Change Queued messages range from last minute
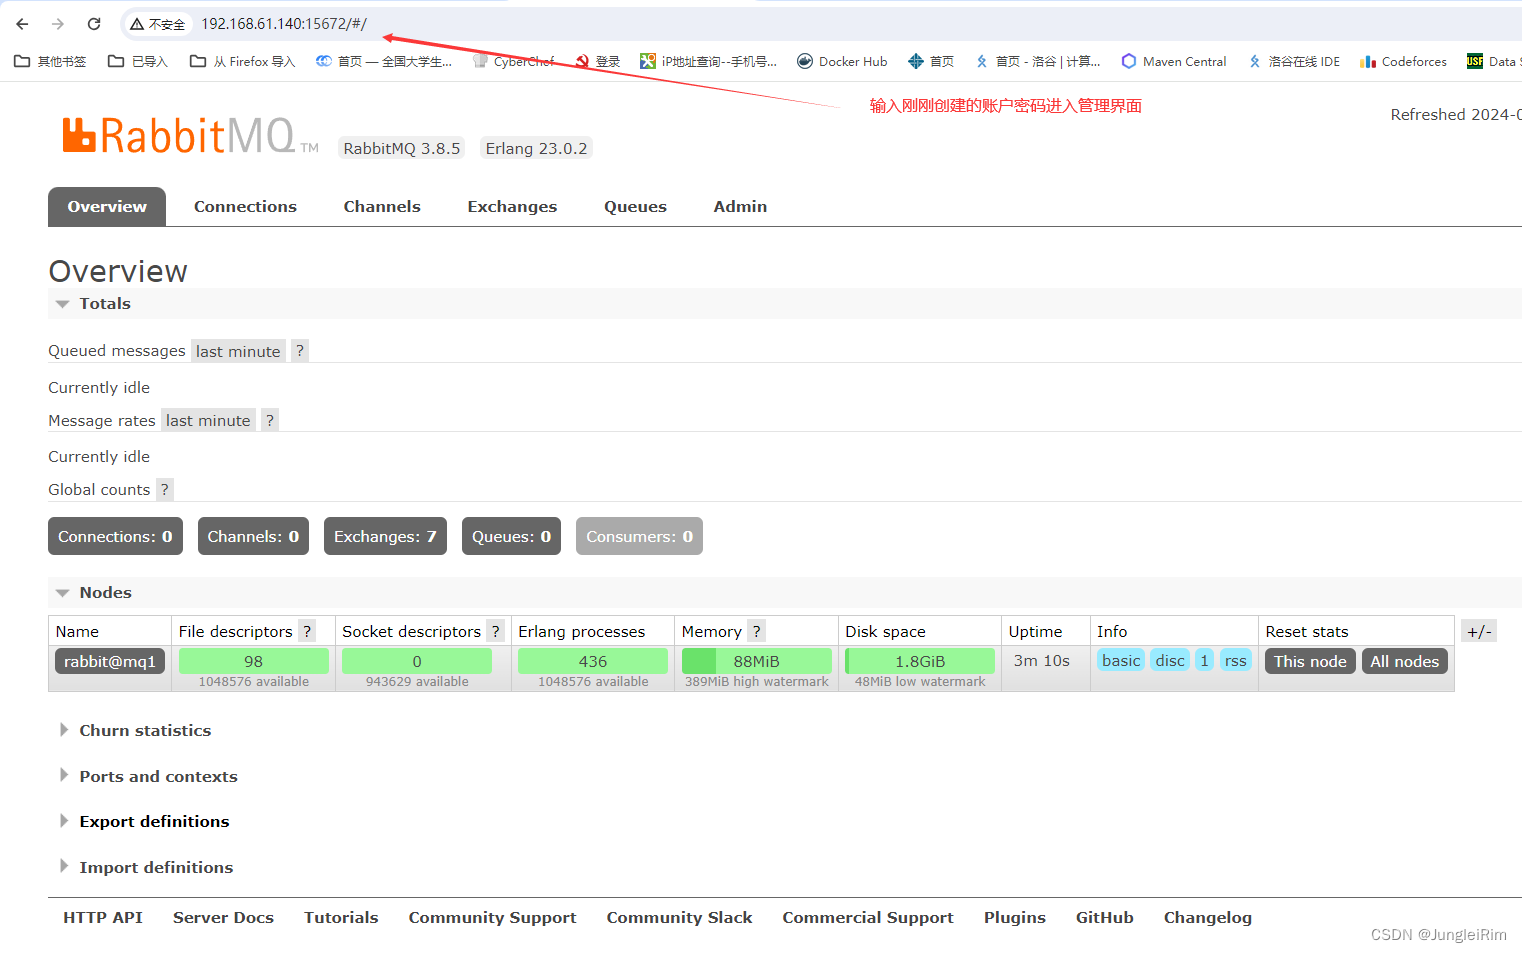The width and height of the screenshot is (1522, 953). pos(238,351)
